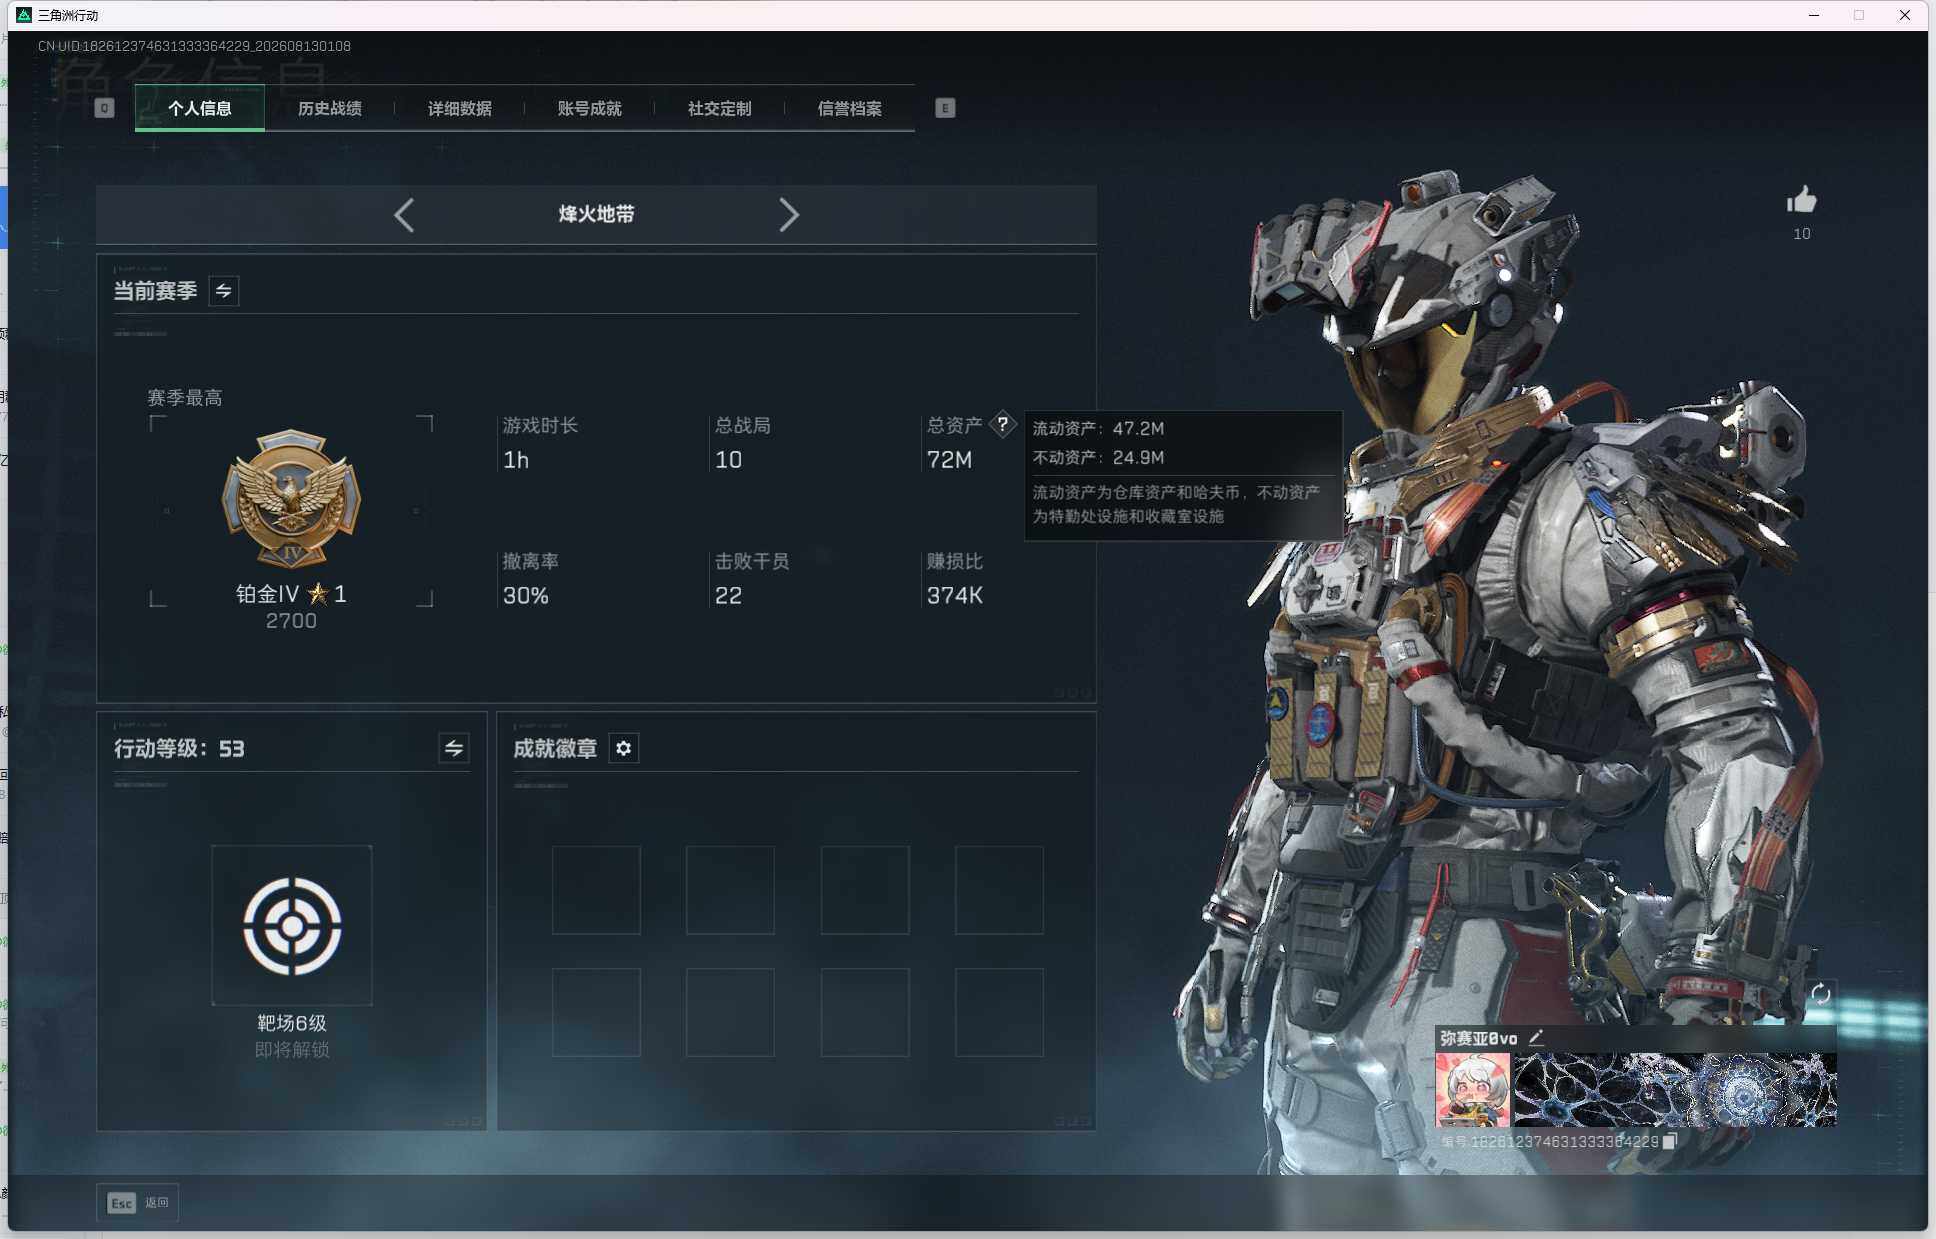
Task: Click the 铂金IV rank badge
Action: 291,499
